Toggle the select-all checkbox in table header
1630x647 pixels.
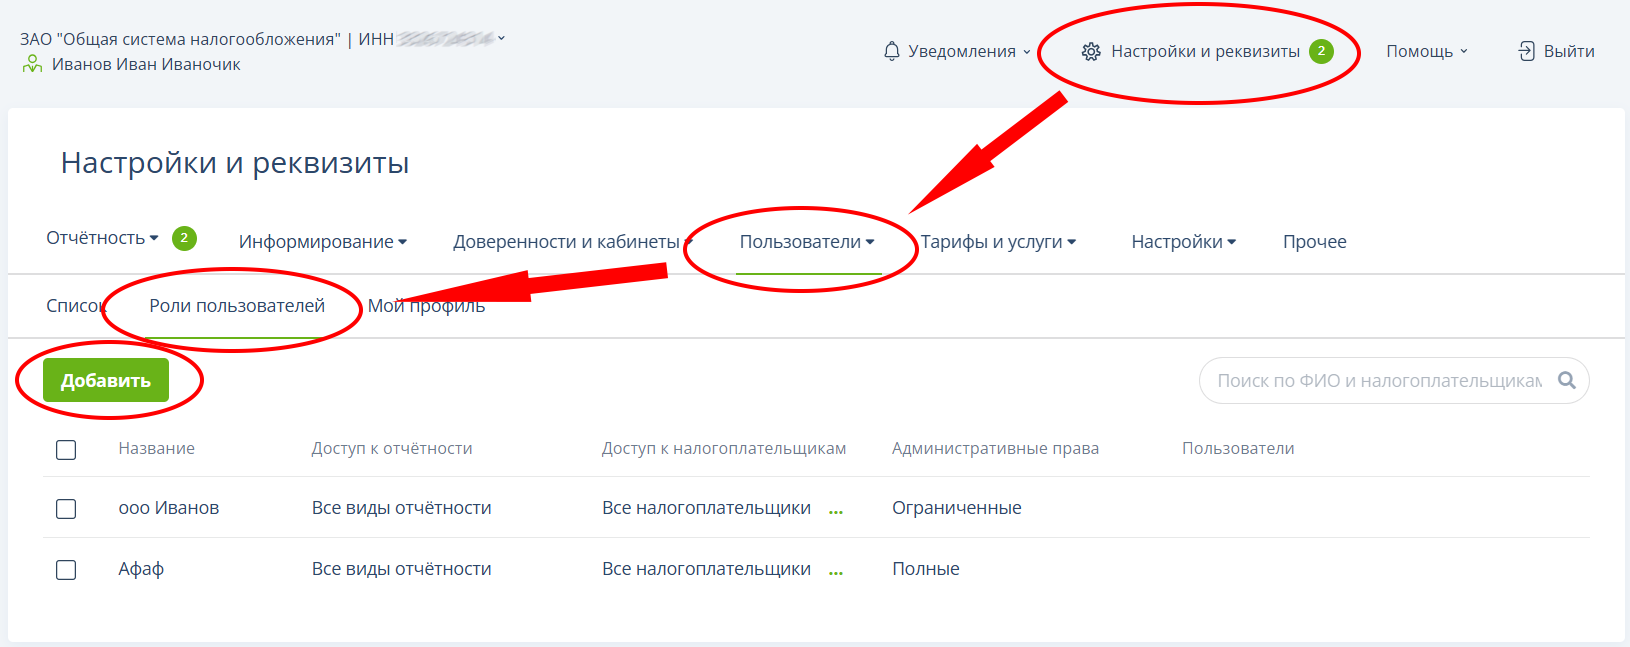[x=66, y=449]
